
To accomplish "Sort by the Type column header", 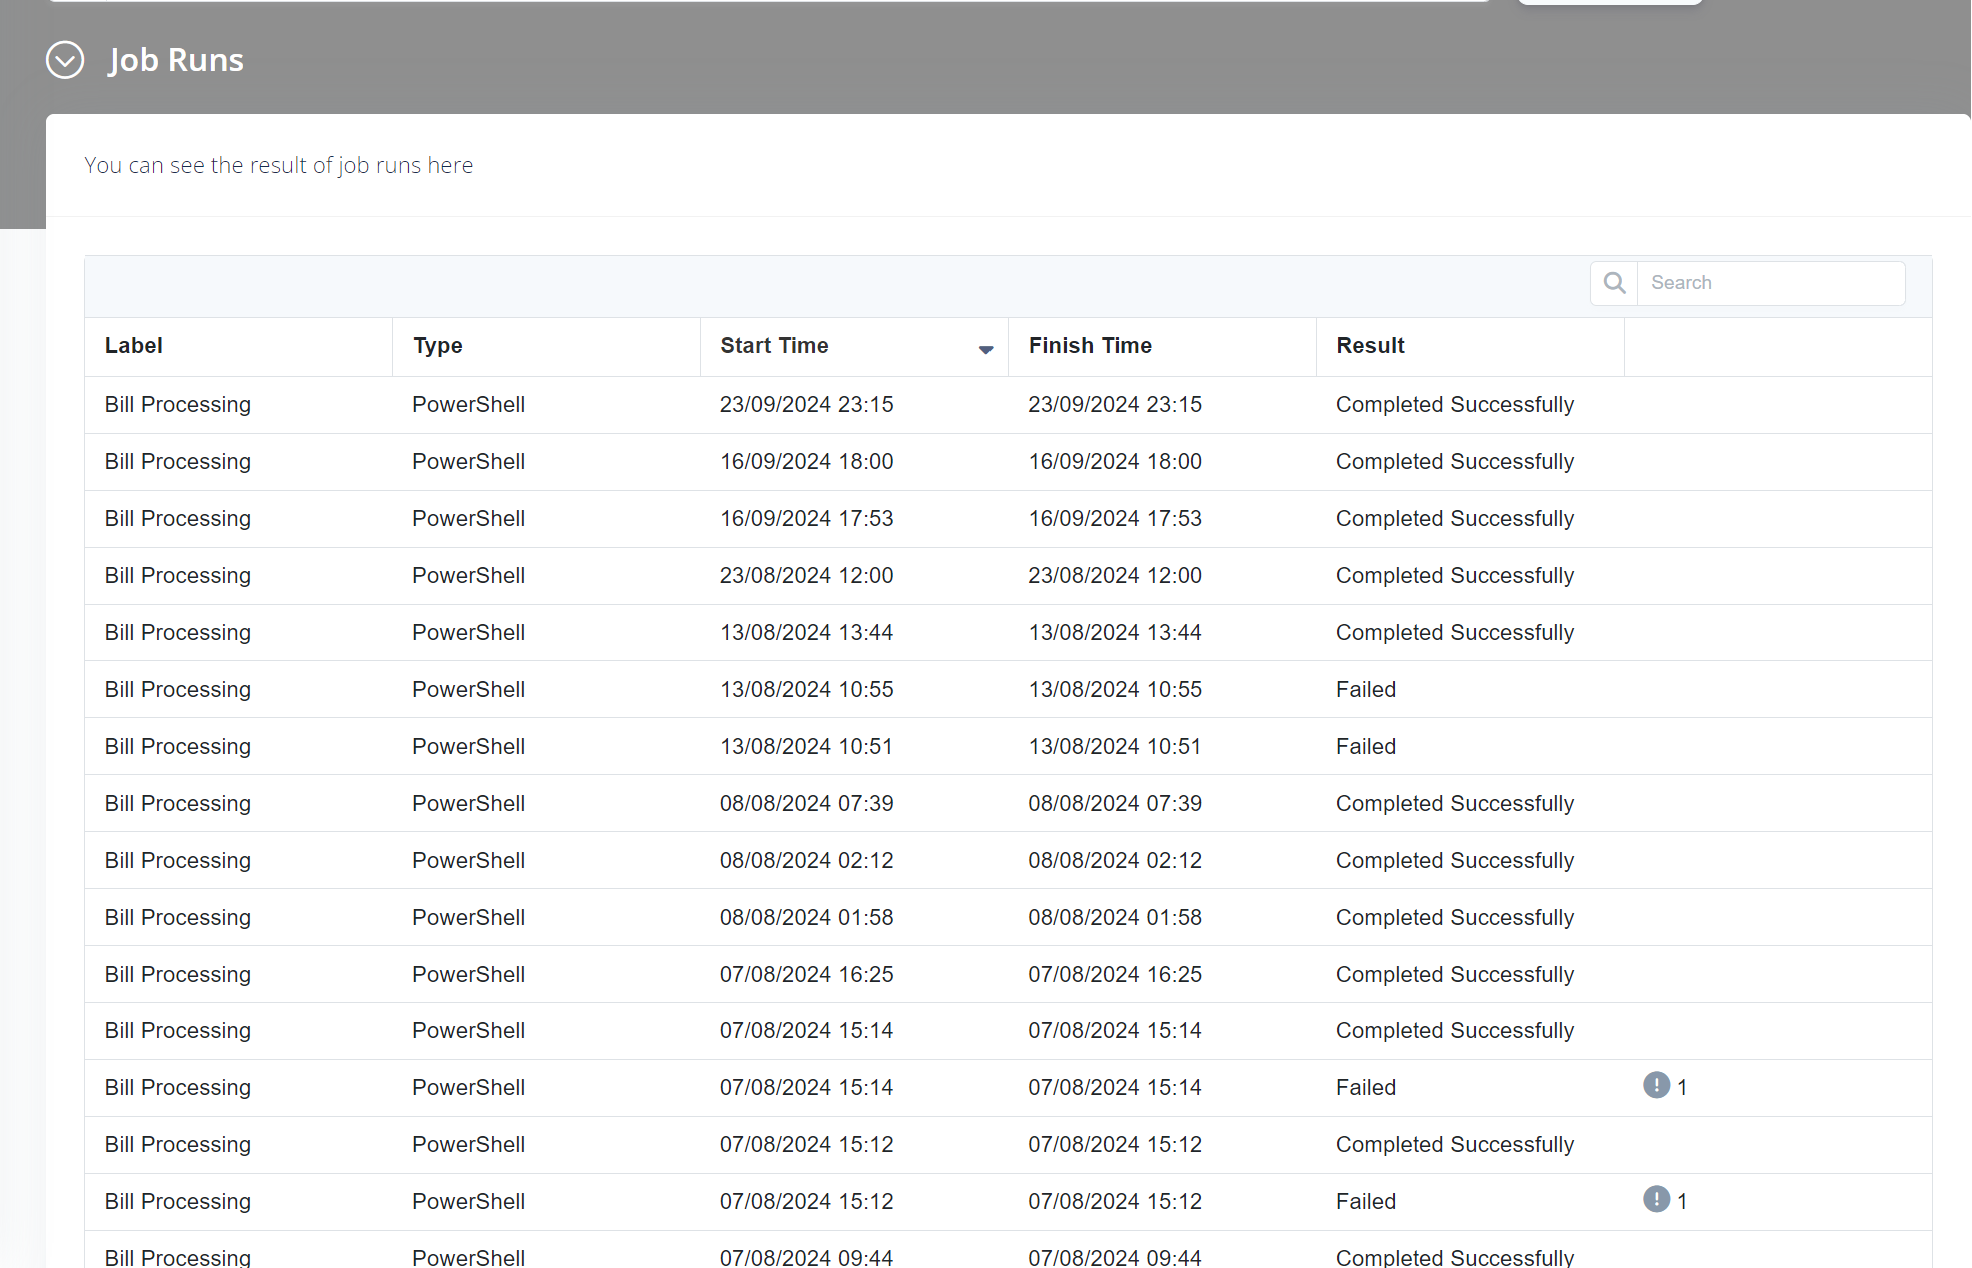I will 438,346.
